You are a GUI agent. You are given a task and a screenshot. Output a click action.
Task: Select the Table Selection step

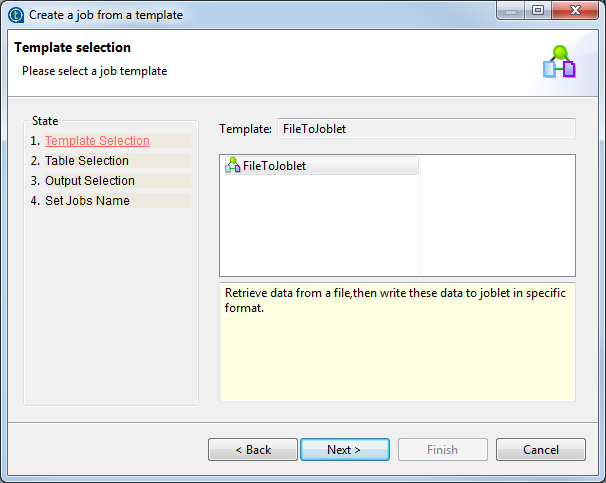[87, 161]
